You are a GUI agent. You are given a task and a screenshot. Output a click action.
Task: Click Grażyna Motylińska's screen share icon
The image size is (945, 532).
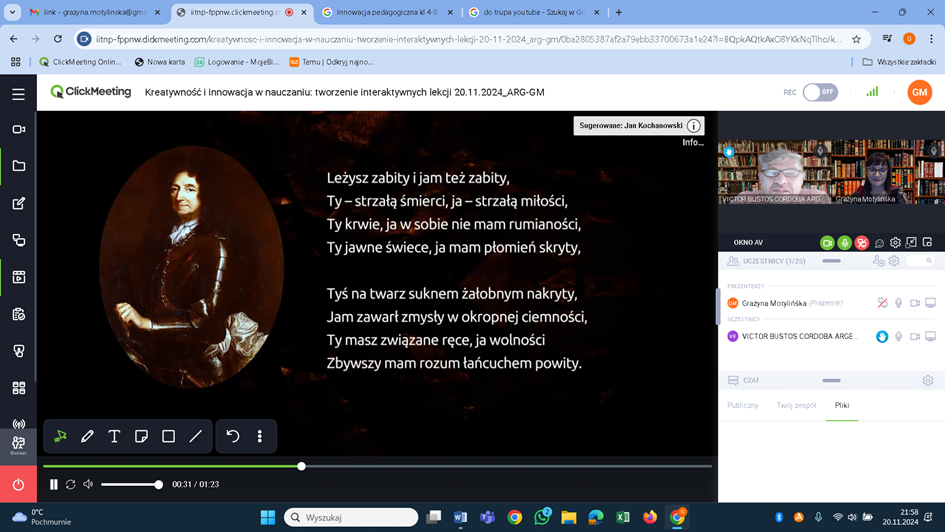[931, 303]
